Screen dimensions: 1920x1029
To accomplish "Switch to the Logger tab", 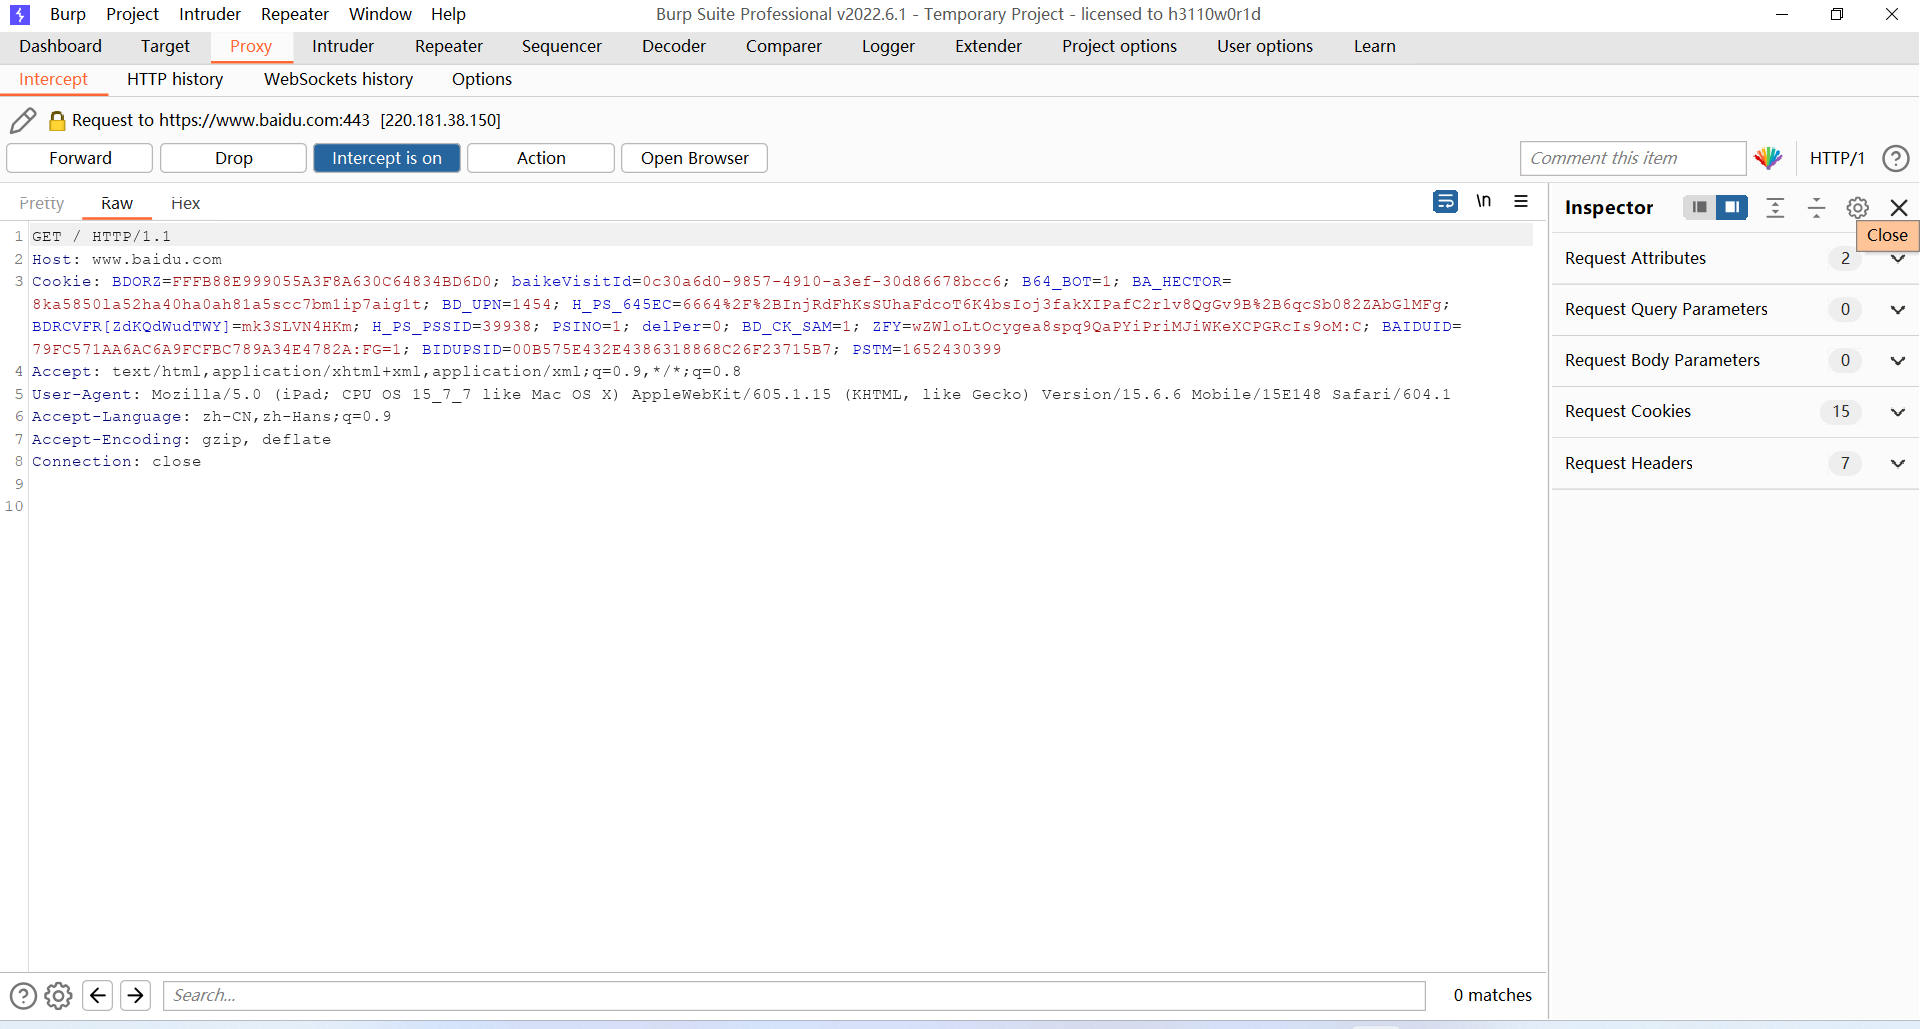I will 888,46.
